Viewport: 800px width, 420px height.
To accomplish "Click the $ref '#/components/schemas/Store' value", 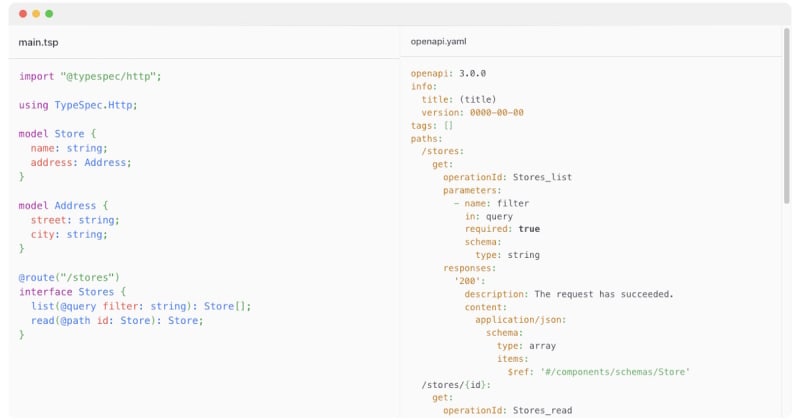I will click(615, 372).
